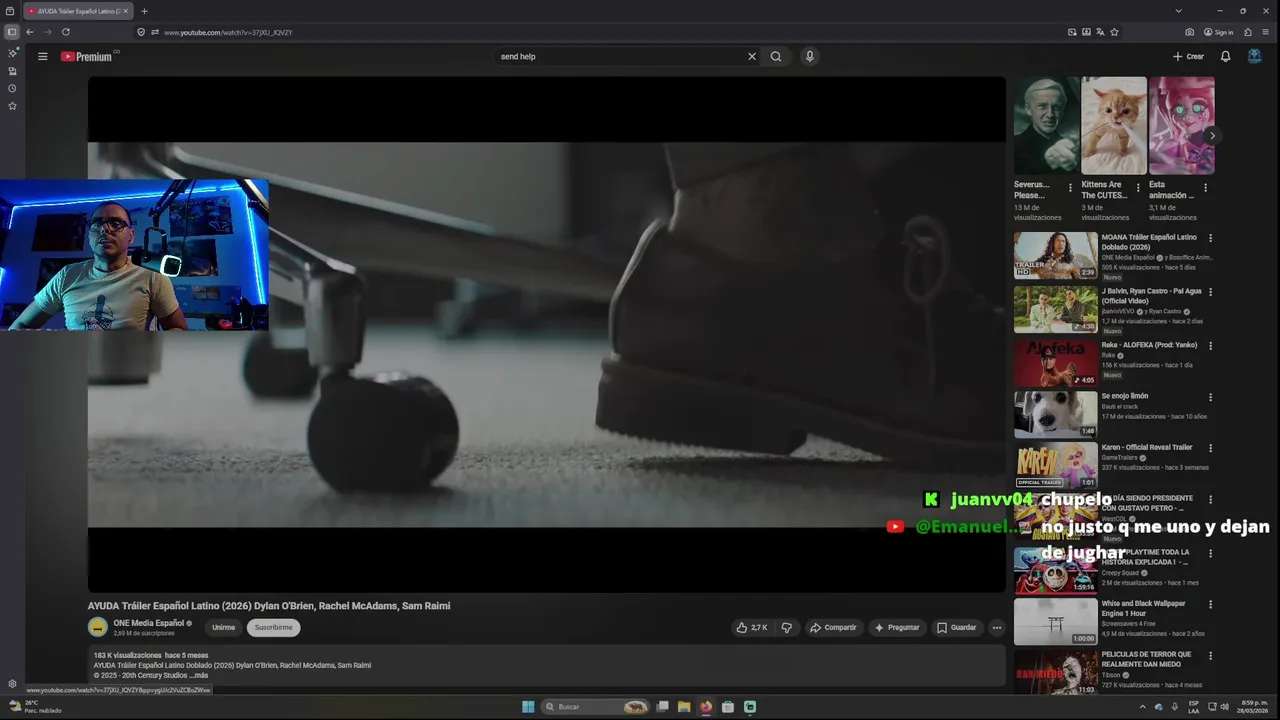Image resolution: width=1280 pixels, height=720 pixels.
Task: Open Karen - Official Reveal Trailer video
Action: (1055, 466)
